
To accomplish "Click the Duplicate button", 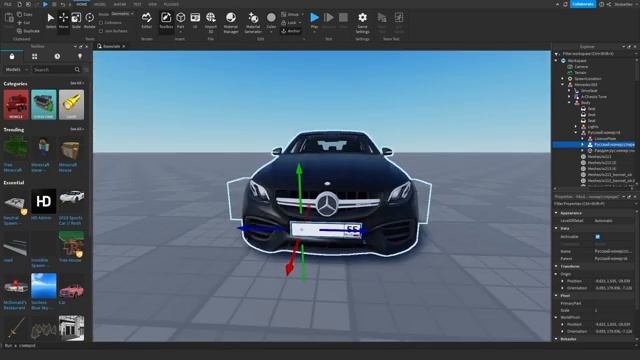I will tap(29, 31).
